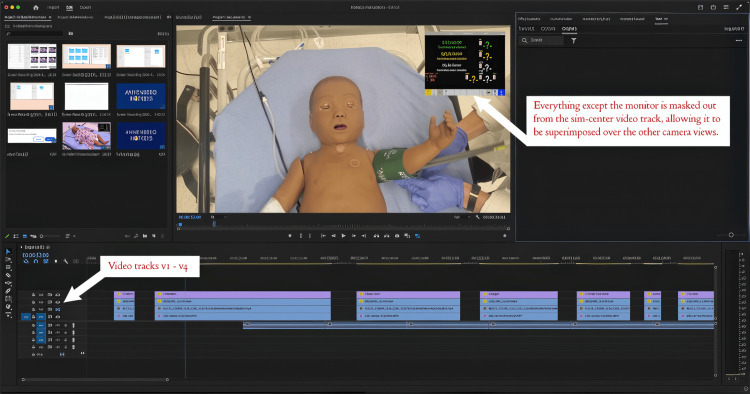750x394 pixels.
Task: Switch to the Export workspace tab
Action: tap(85, 8)
